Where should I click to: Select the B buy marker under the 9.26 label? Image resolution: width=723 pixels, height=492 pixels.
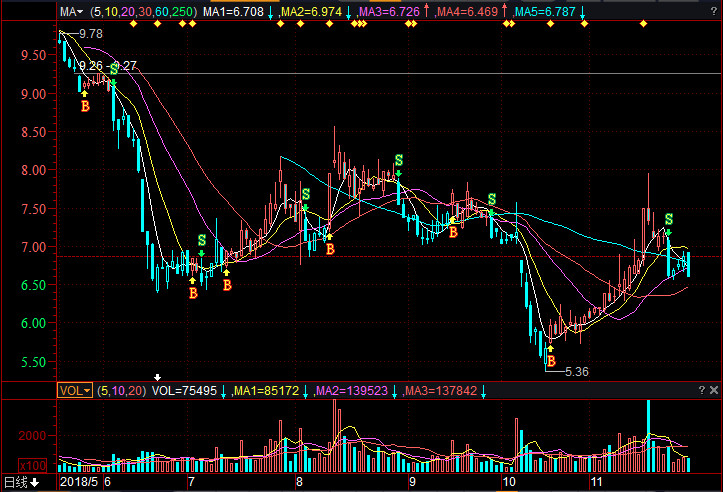[x=85, y=104]
